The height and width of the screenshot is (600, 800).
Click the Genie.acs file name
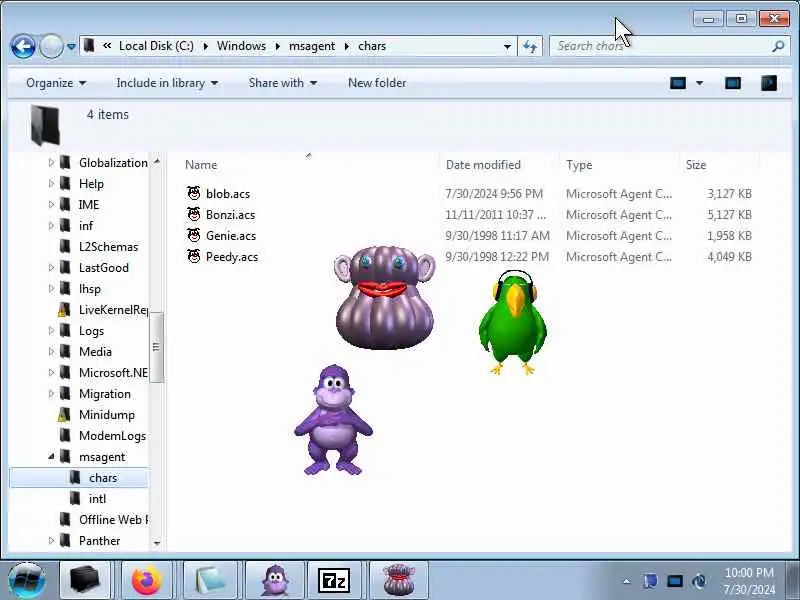pos(231,236)
